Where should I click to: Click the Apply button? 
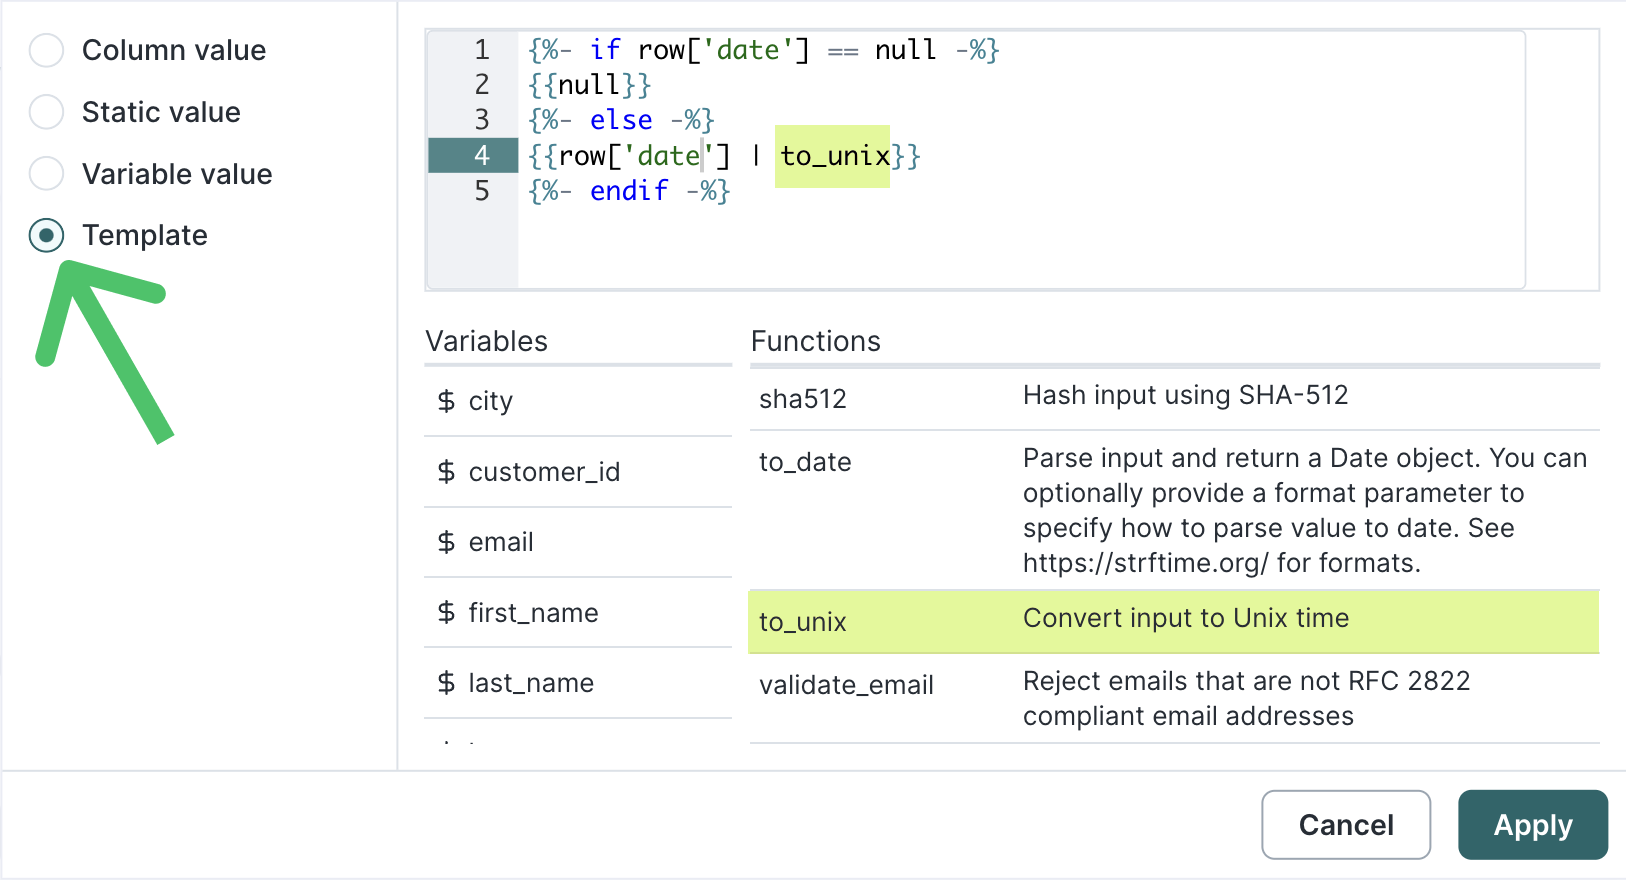pos(1532,825)
